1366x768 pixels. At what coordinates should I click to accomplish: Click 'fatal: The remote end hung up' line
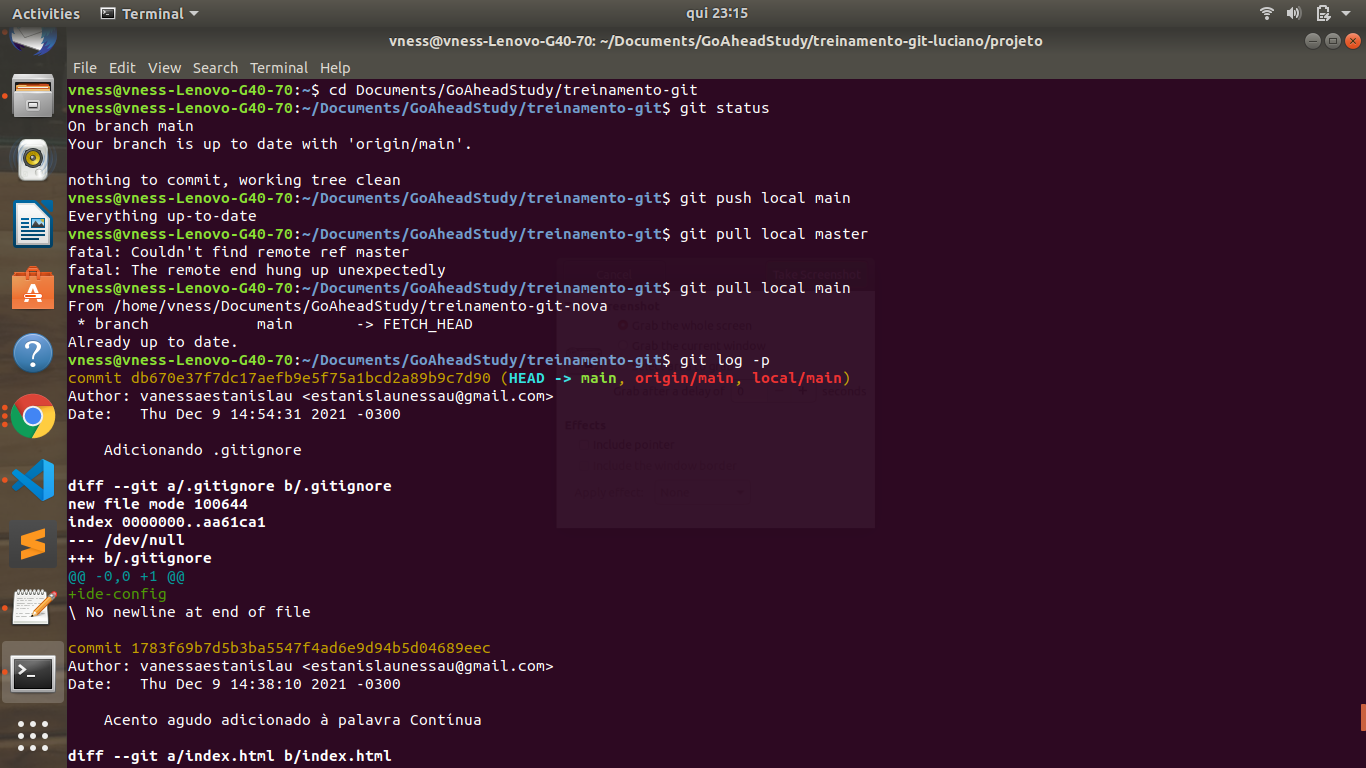(257, 270)
